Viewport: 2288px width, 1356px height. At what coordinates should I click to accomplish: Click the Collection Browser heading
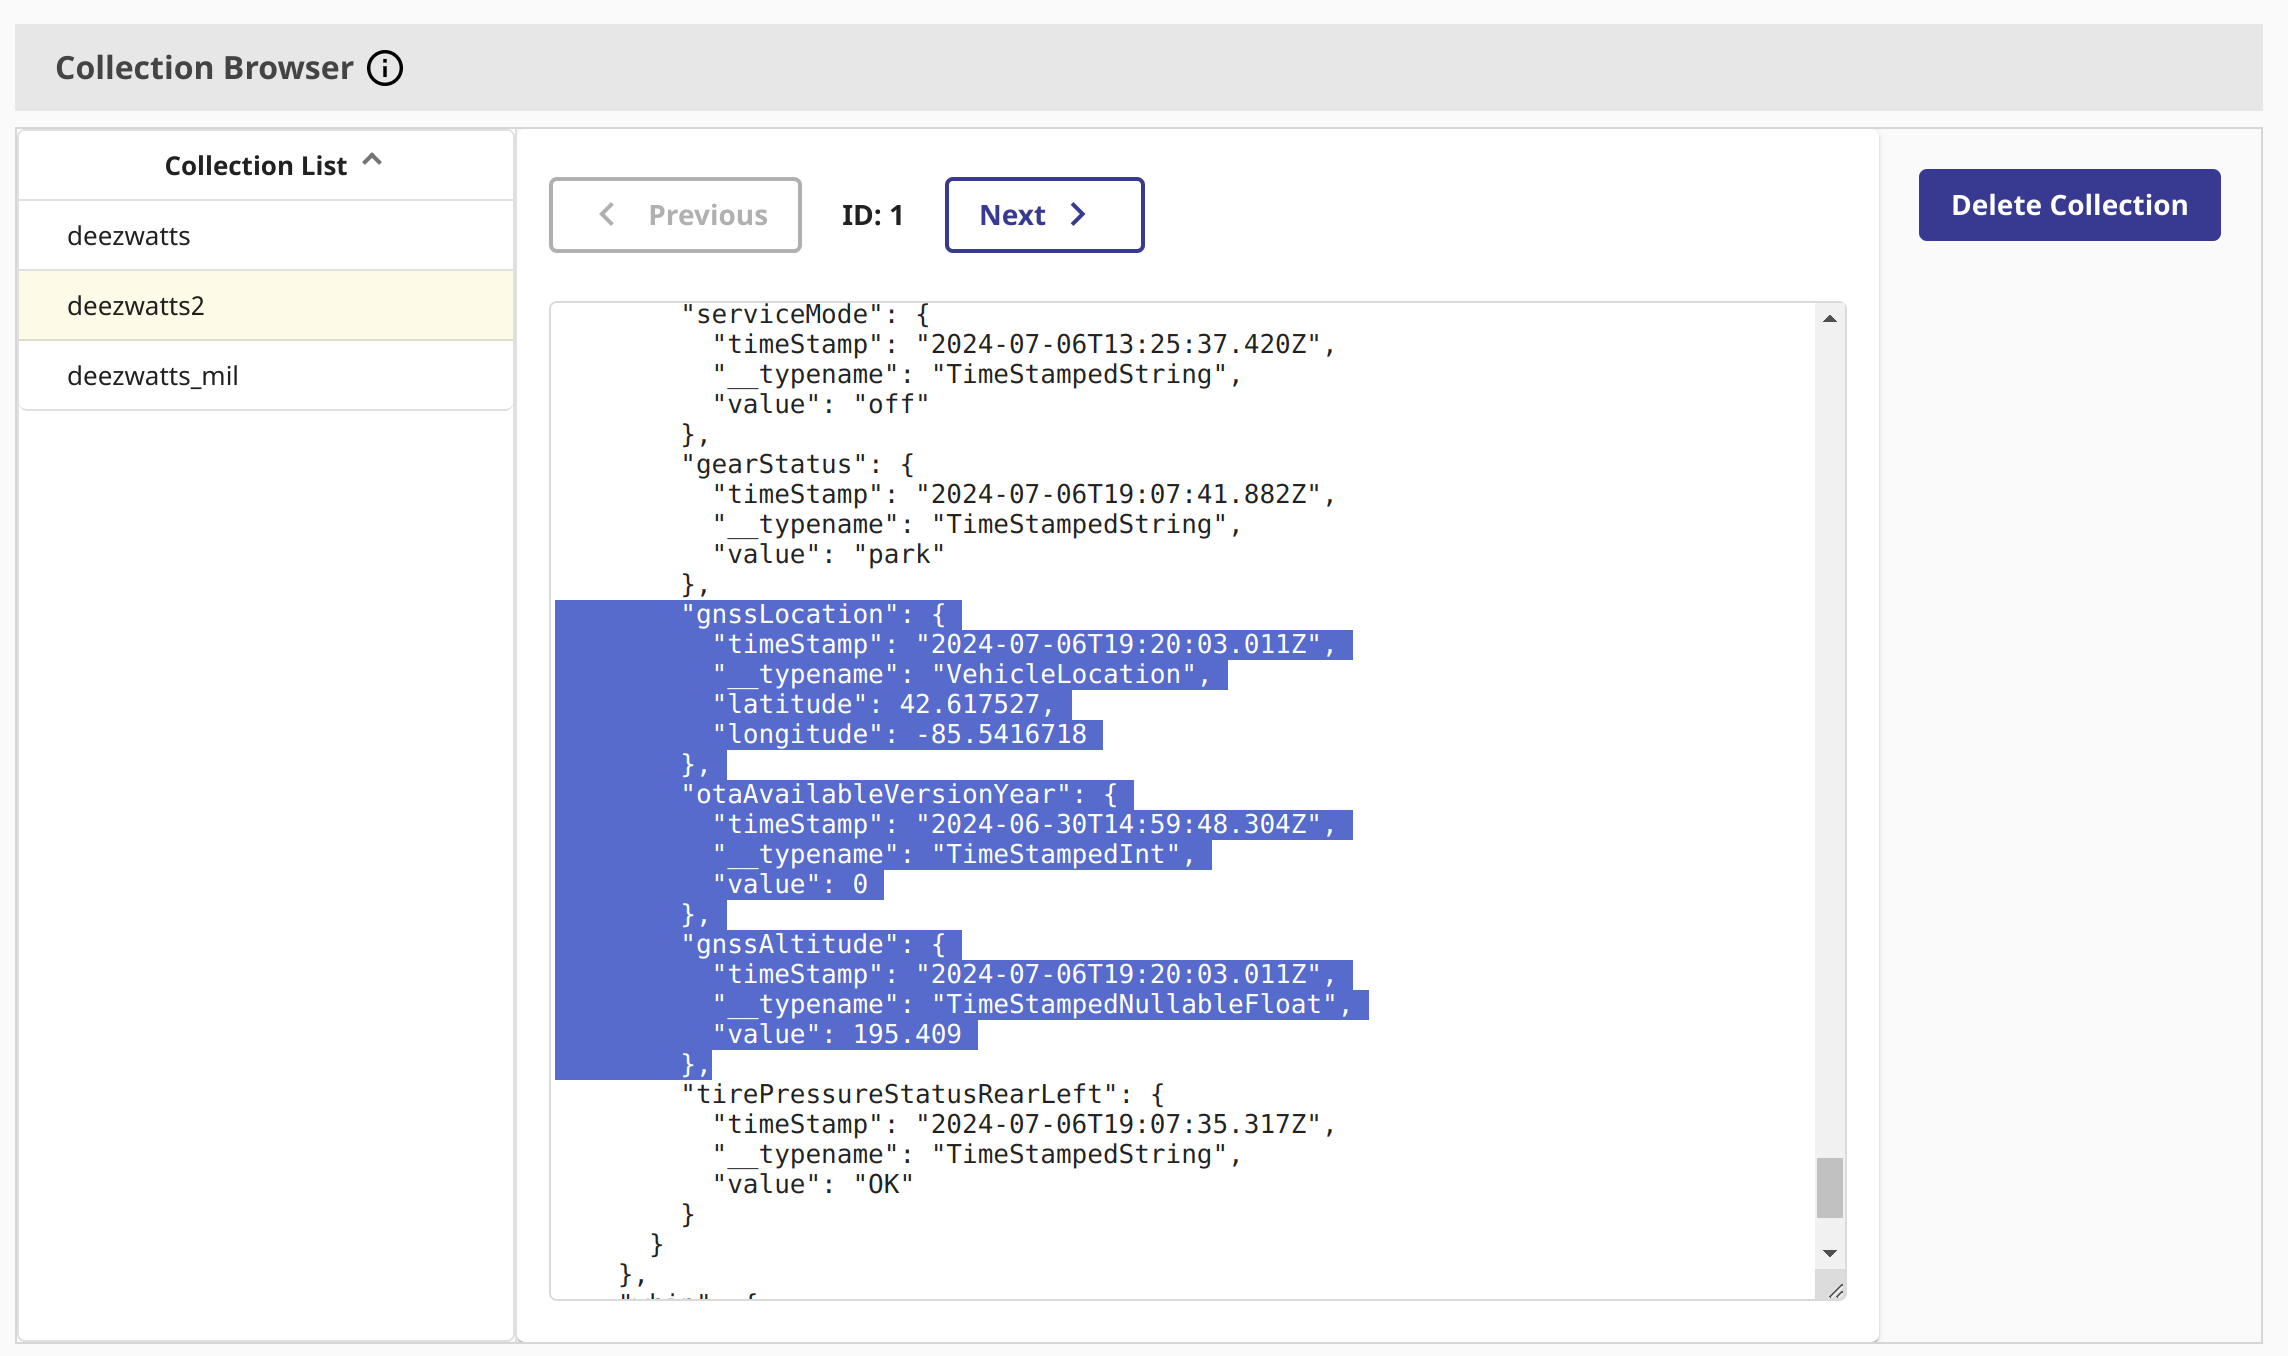coord(205,68)
